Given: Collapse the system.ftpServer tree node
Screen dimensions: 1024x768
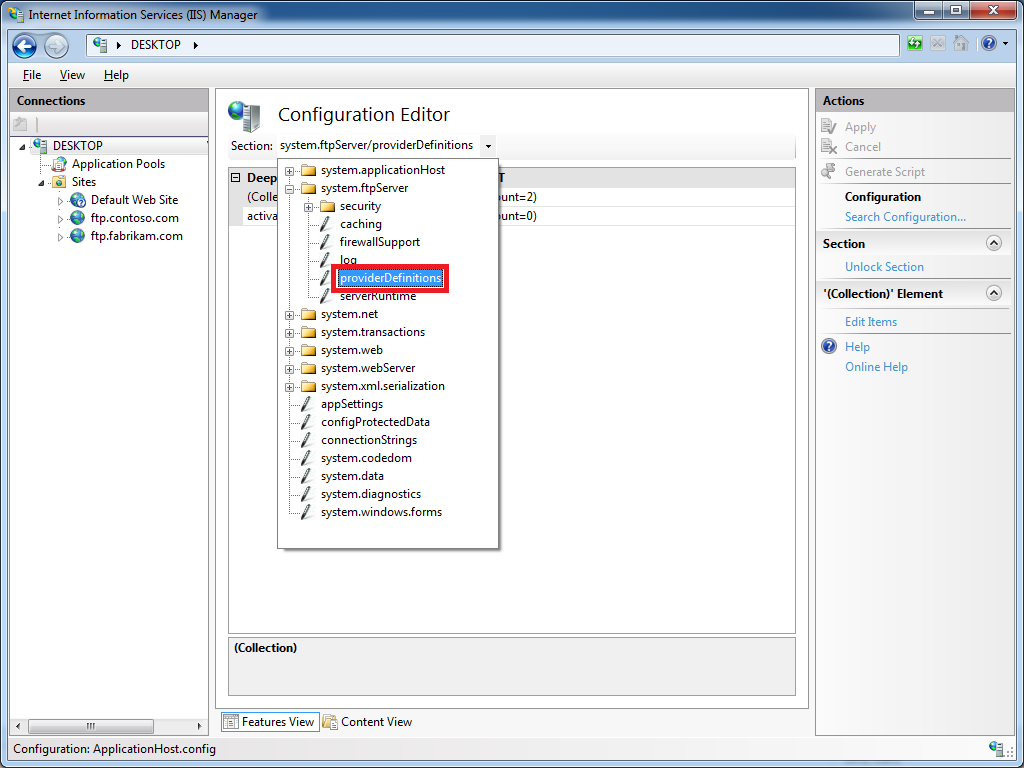Looking at the screenshot, I should [290, 188].
